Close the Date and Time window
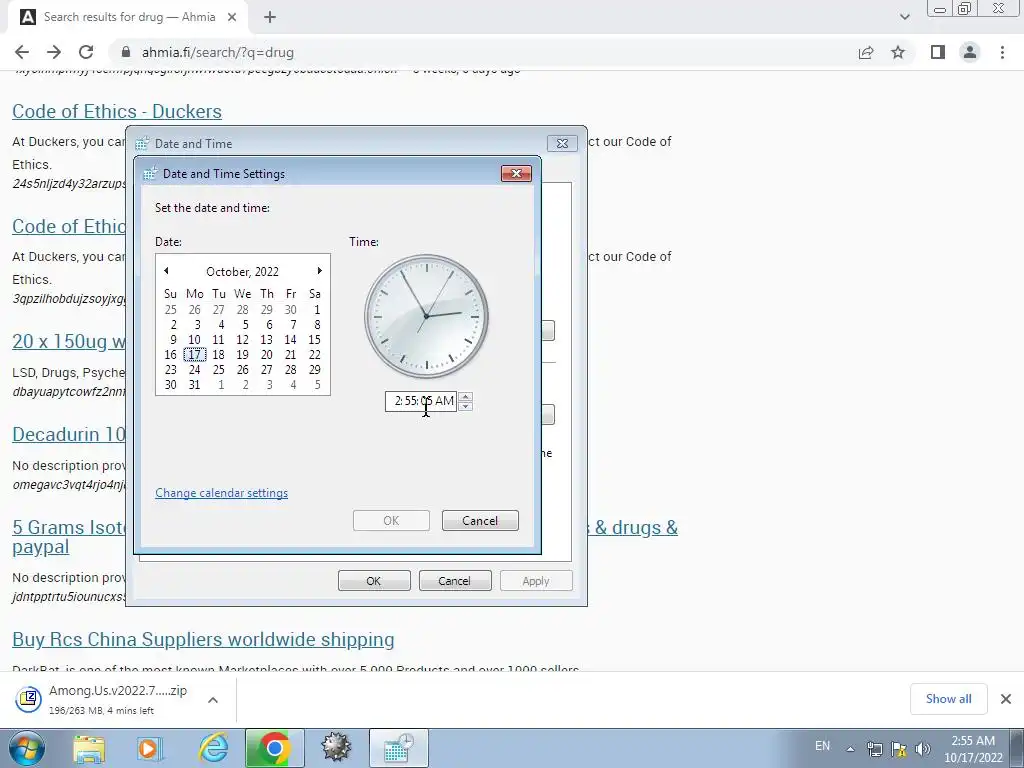 point(562,143)
